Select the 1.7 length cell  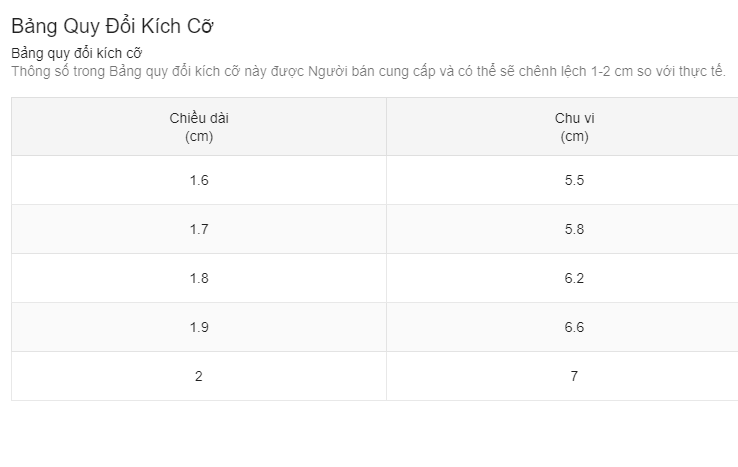click(199, 229)
